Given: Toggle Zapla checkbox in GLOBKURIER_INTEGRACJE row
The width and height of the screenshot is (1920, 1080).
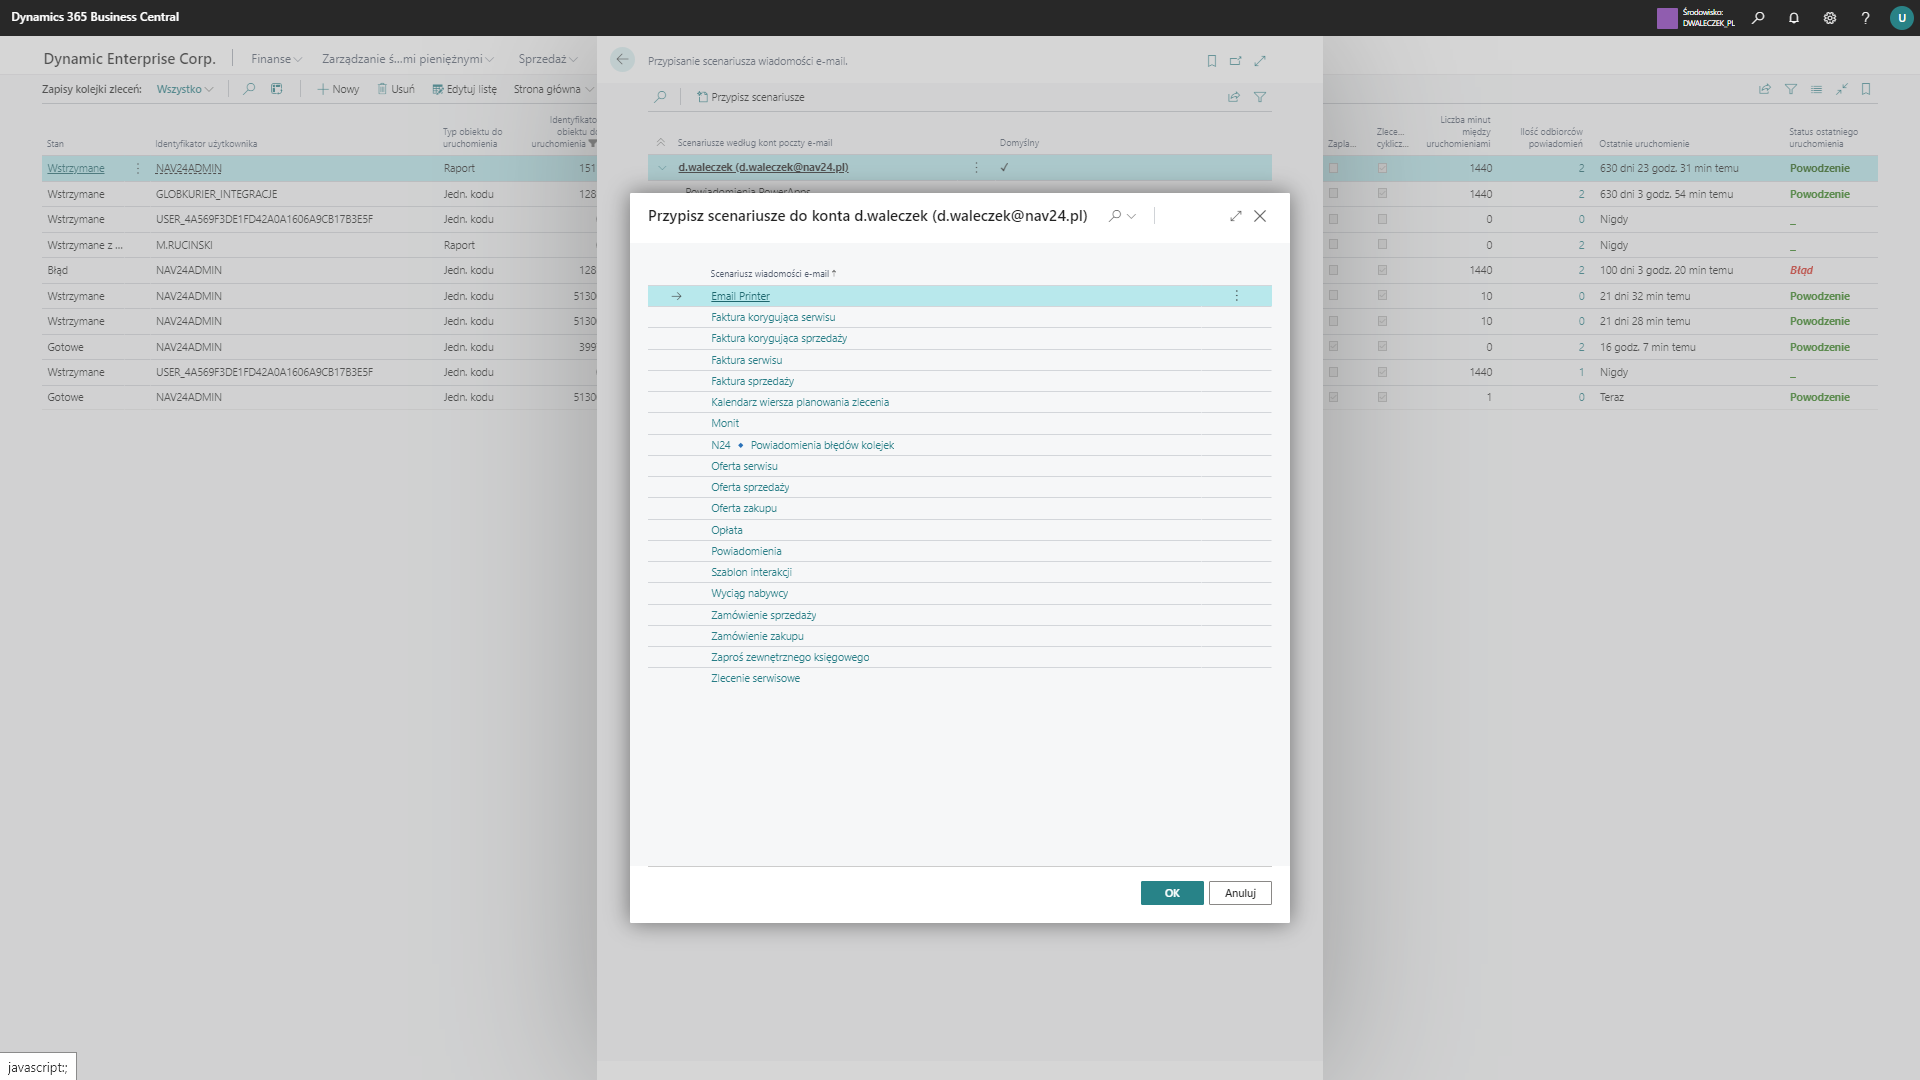Looking at the screenshot, I should 1333,194.
